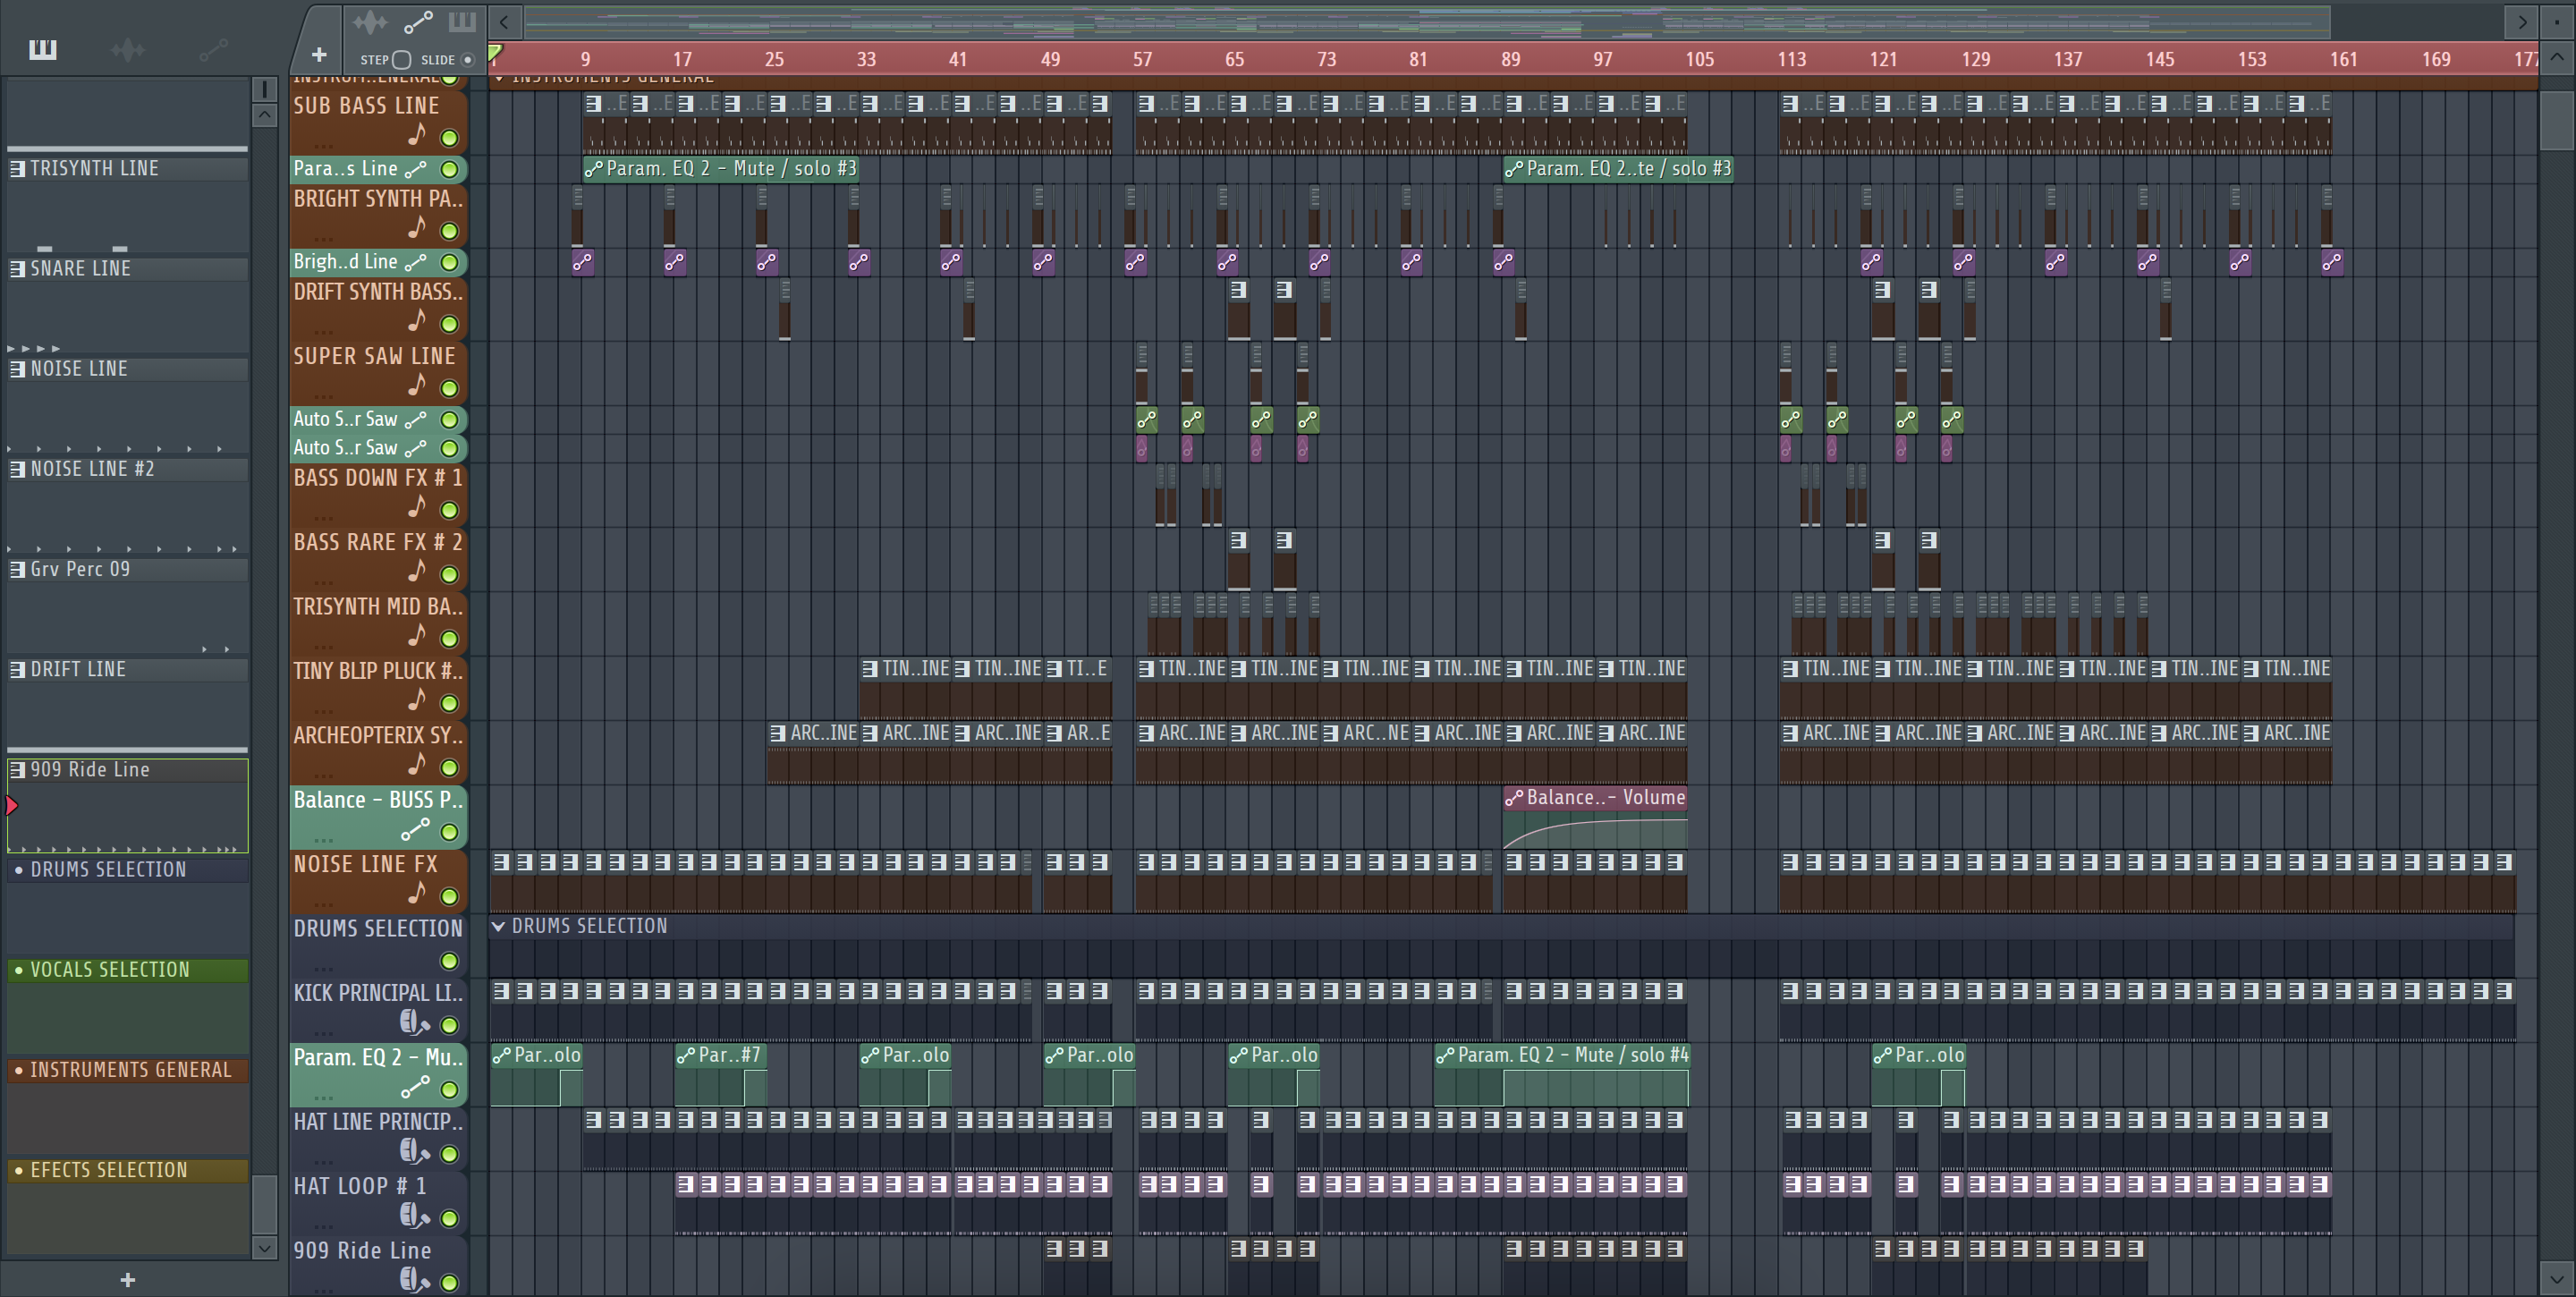
Task: Select pattern clip mode in playlist toolbar
Action: [x=462, y=21]
